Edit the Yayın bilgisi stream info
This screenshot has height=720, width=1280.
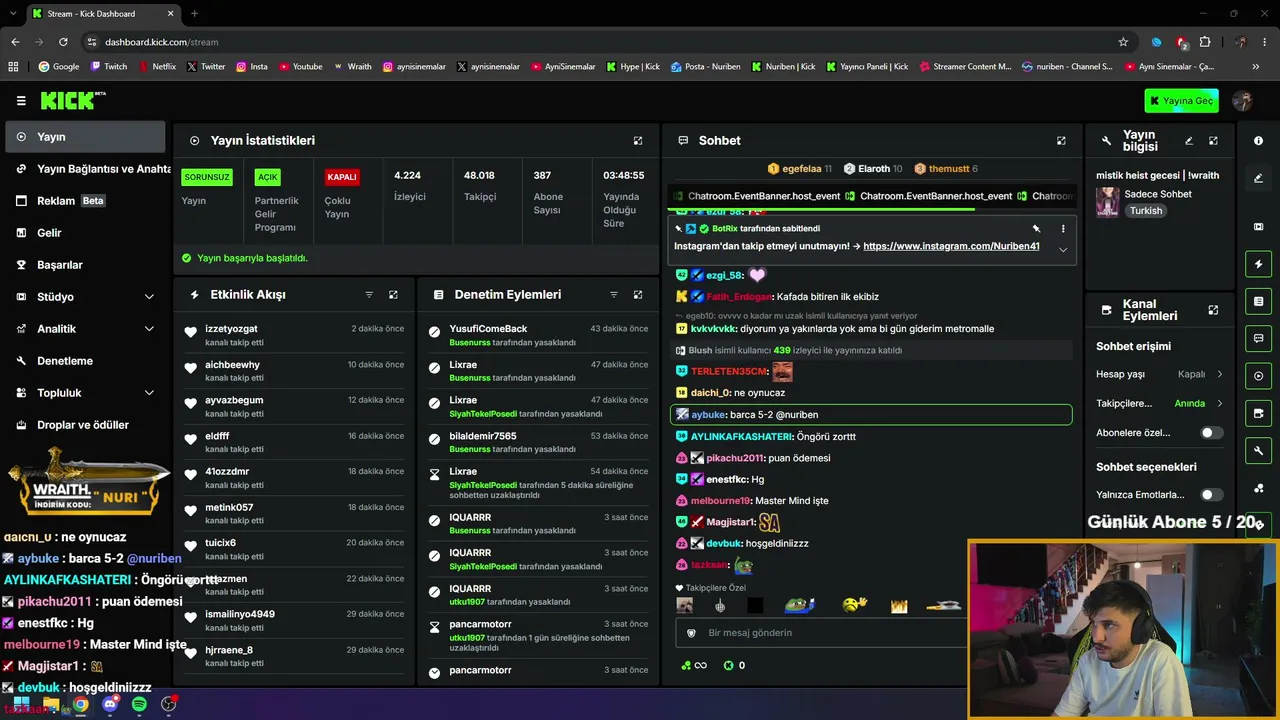1189,141
